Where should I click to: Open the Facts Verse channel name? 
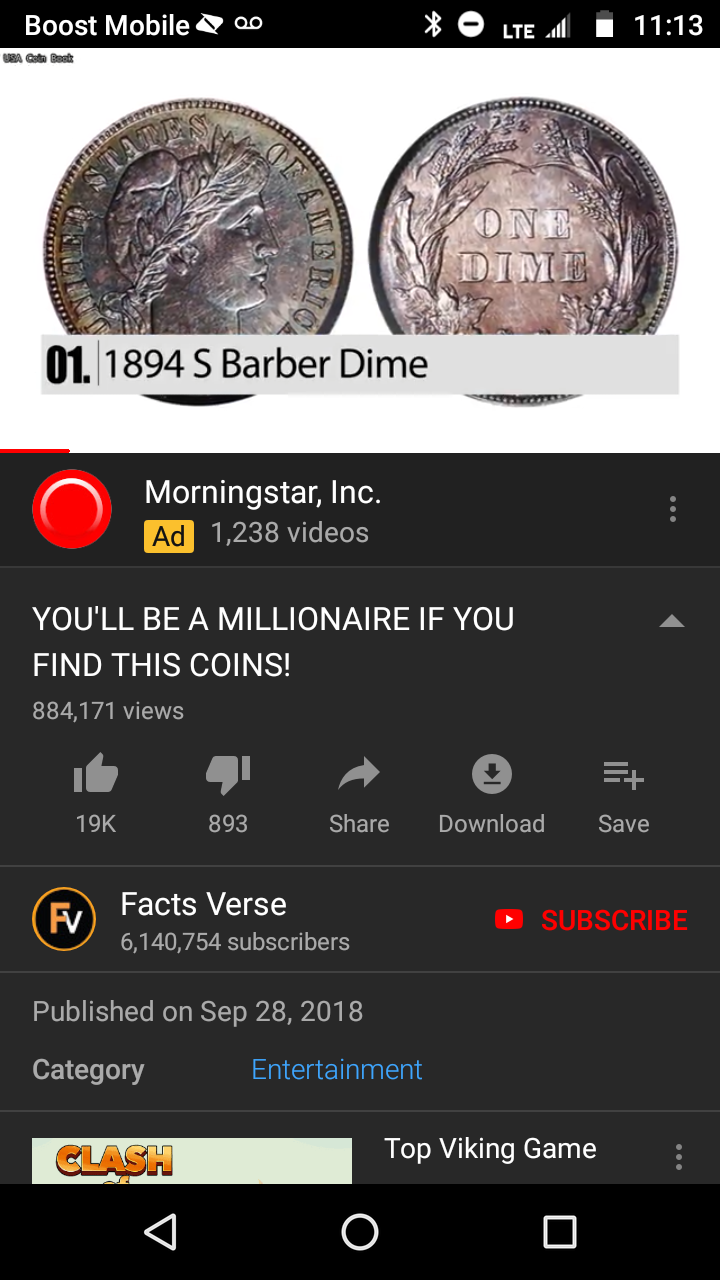point(204,904)
